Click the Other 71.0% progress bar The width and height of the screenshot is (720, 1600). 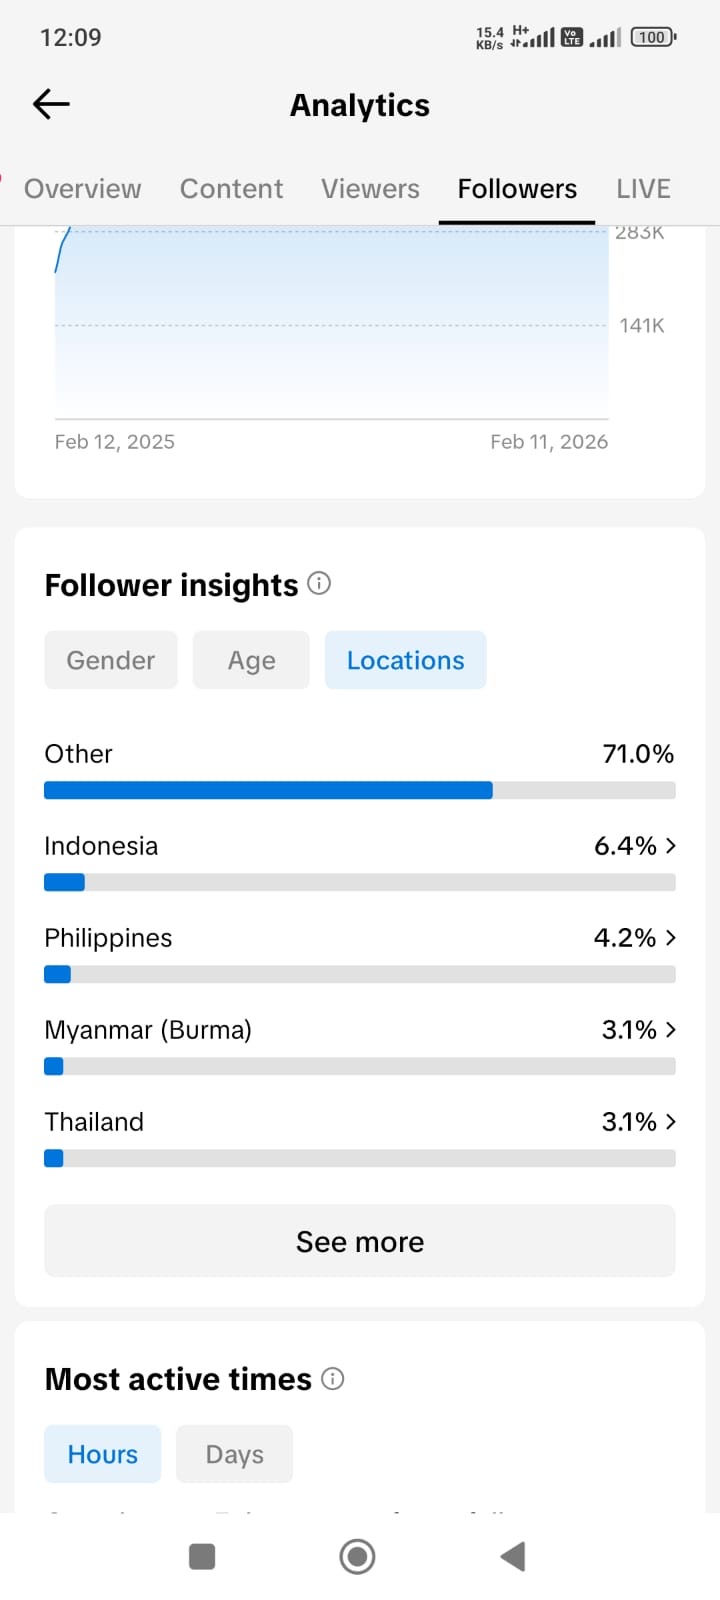point(360,790)
